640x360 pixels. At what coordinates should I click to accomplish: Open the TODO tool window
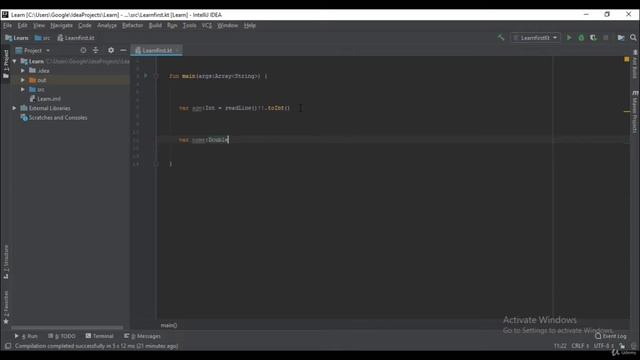(x=62, y=336)
